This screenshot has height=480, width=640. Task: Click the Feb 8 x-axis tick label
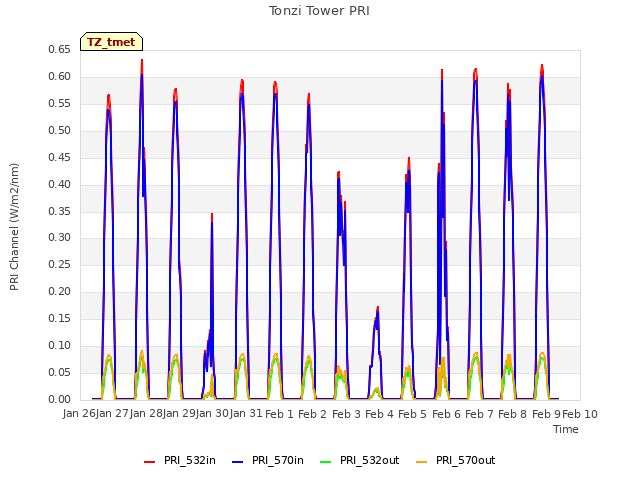click(513, 414)
